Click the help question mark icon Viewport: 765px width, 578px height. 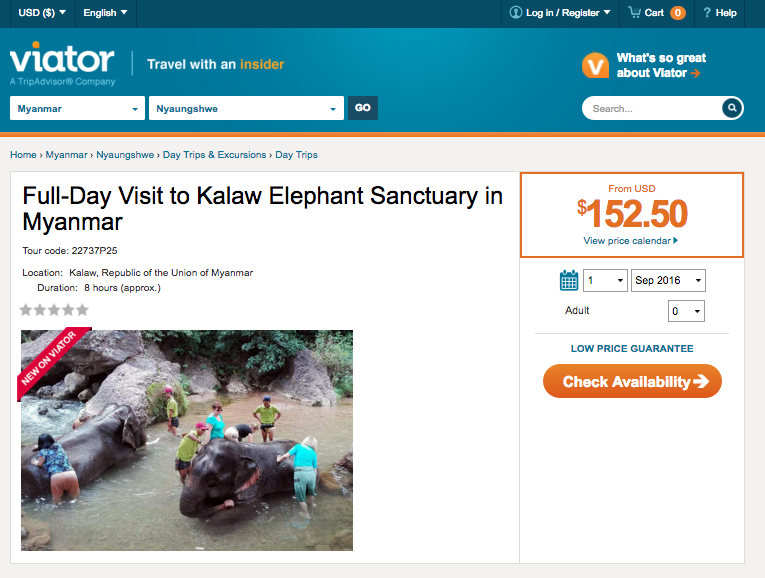point(706,13)
